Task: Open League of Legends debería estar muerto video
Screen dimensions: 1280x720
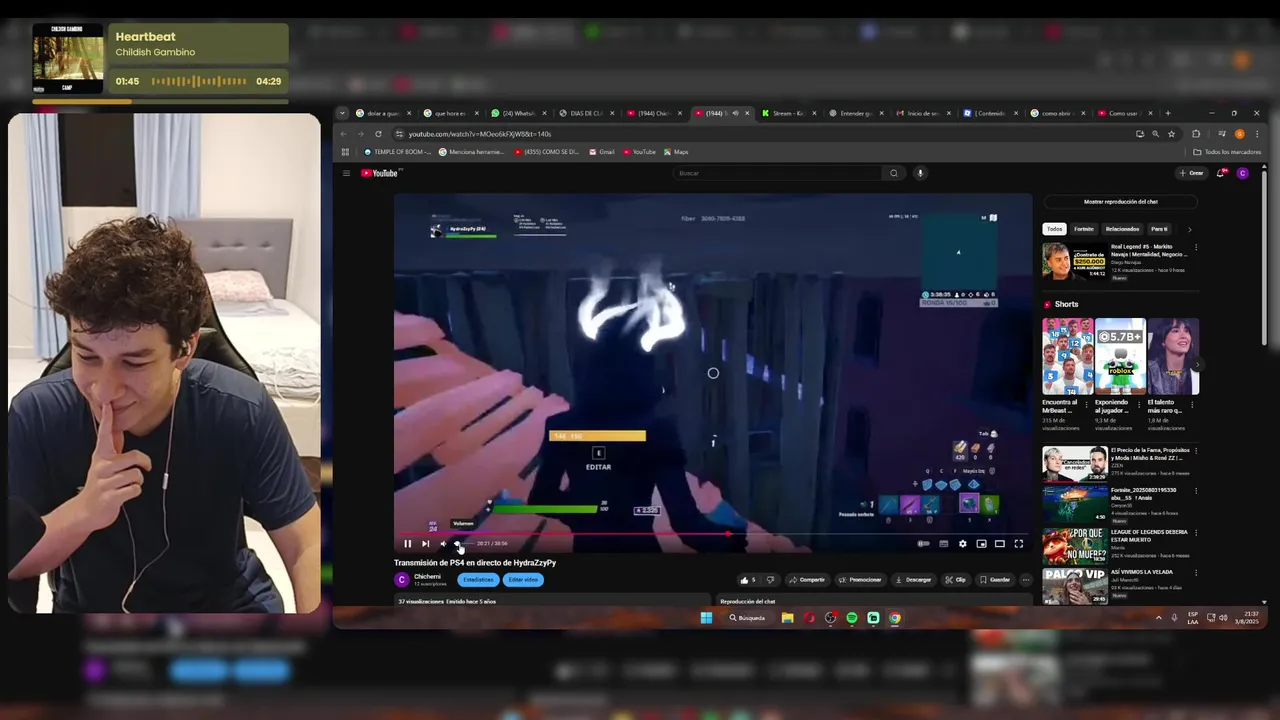Action: 1075,546
